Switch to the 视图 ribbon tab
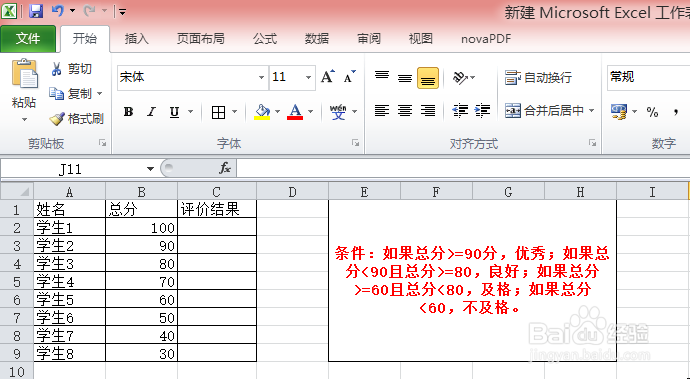 421,39
